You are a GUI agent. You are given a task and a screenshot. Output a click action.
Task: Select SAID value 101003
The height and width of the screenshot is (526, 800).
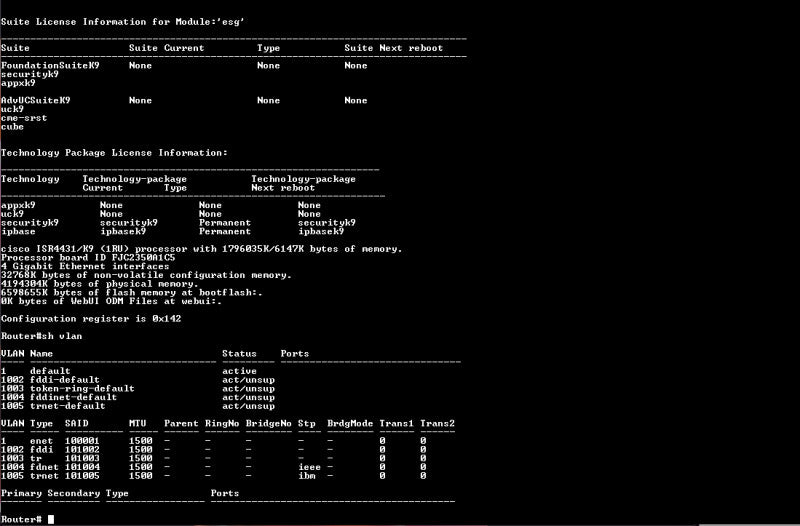pyautogui.click(x=82, y=458)
